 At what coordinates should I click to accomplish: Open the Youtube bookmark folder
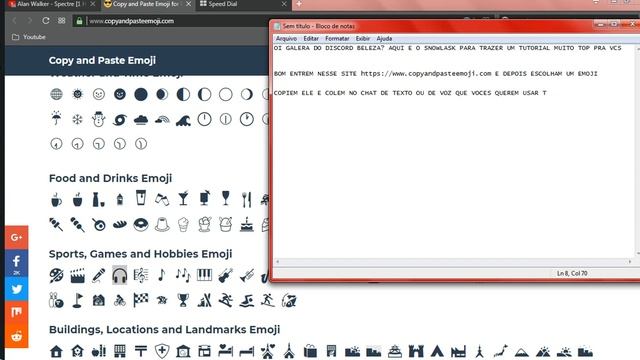(x=29, y=37)
